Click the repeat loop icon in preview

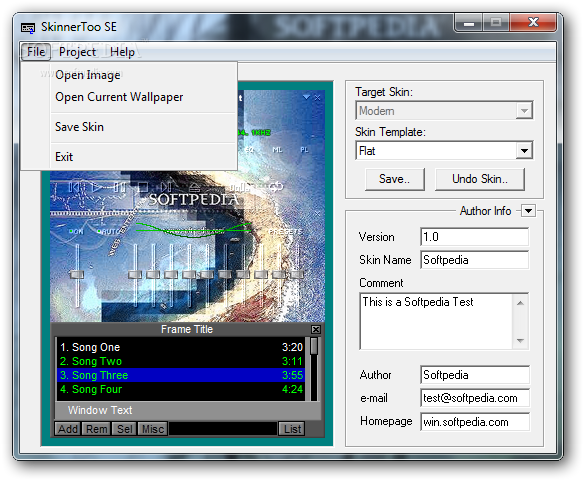[276, 186]
